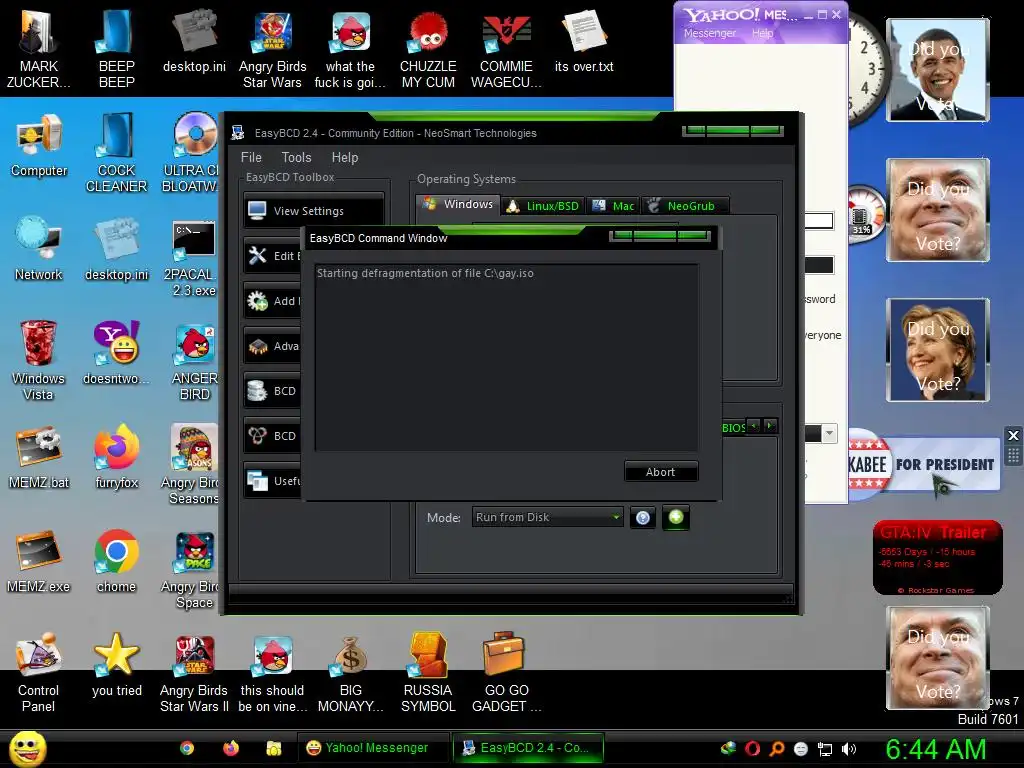The width and height of the screenshot is (1024, 768).
Task: Open the File menu in EasyBCD
Action: click(251, 157)
